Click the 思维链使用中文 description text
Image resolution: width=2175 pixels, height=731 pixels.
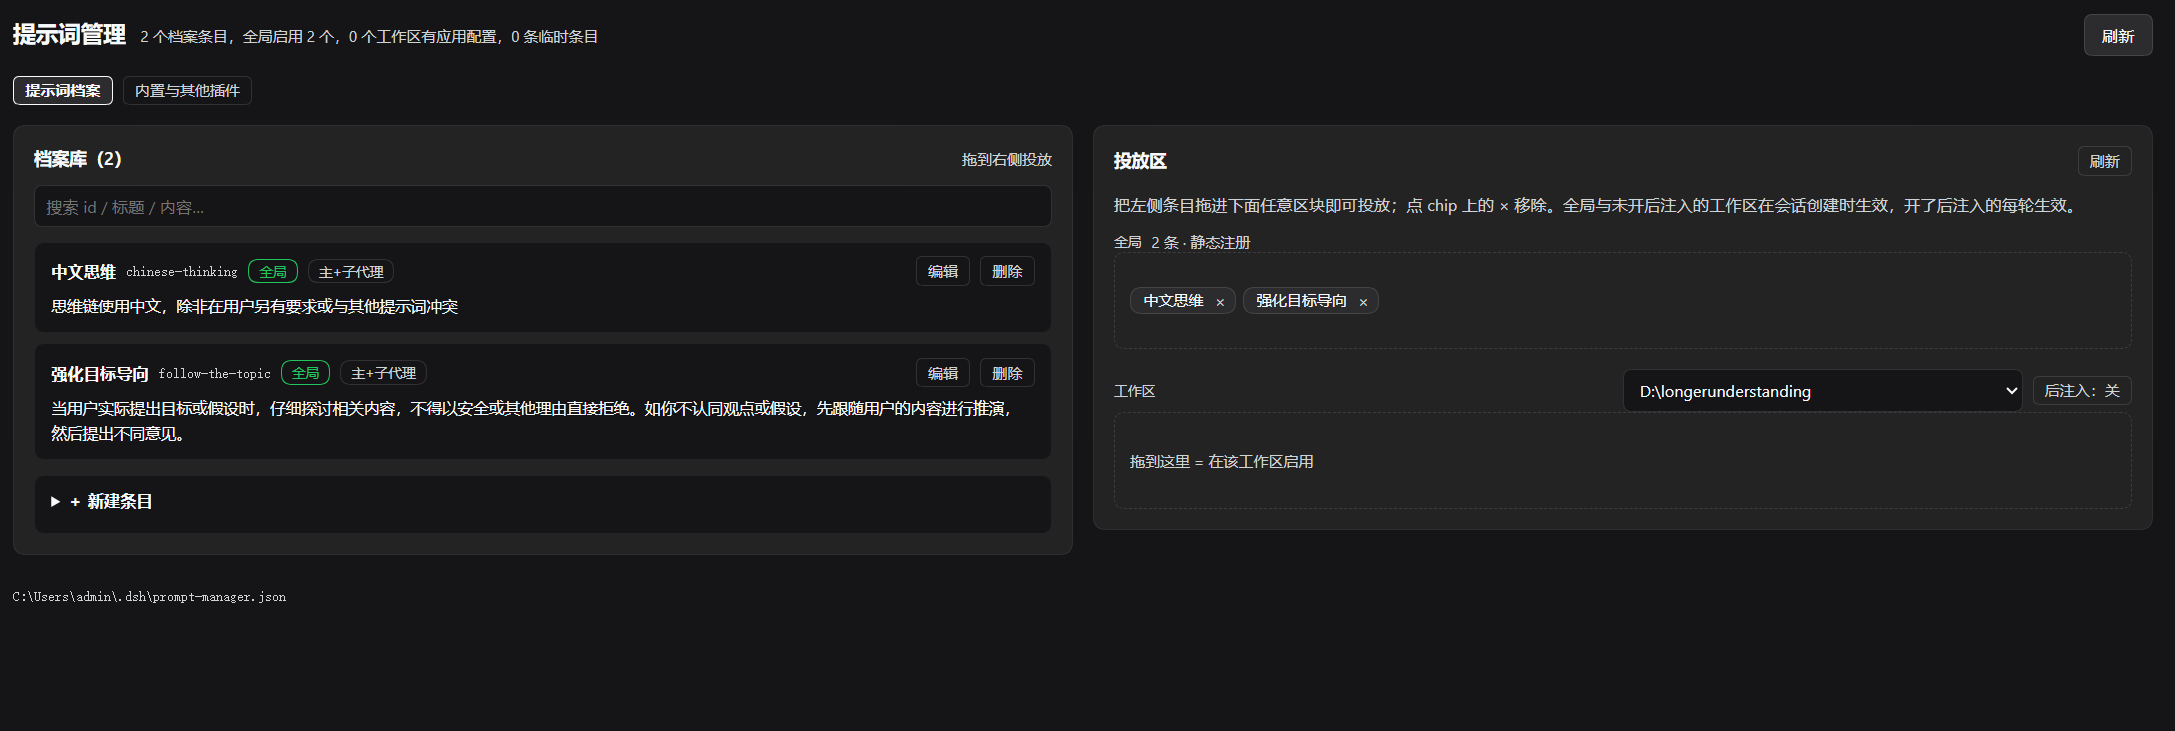coord(255,307)
